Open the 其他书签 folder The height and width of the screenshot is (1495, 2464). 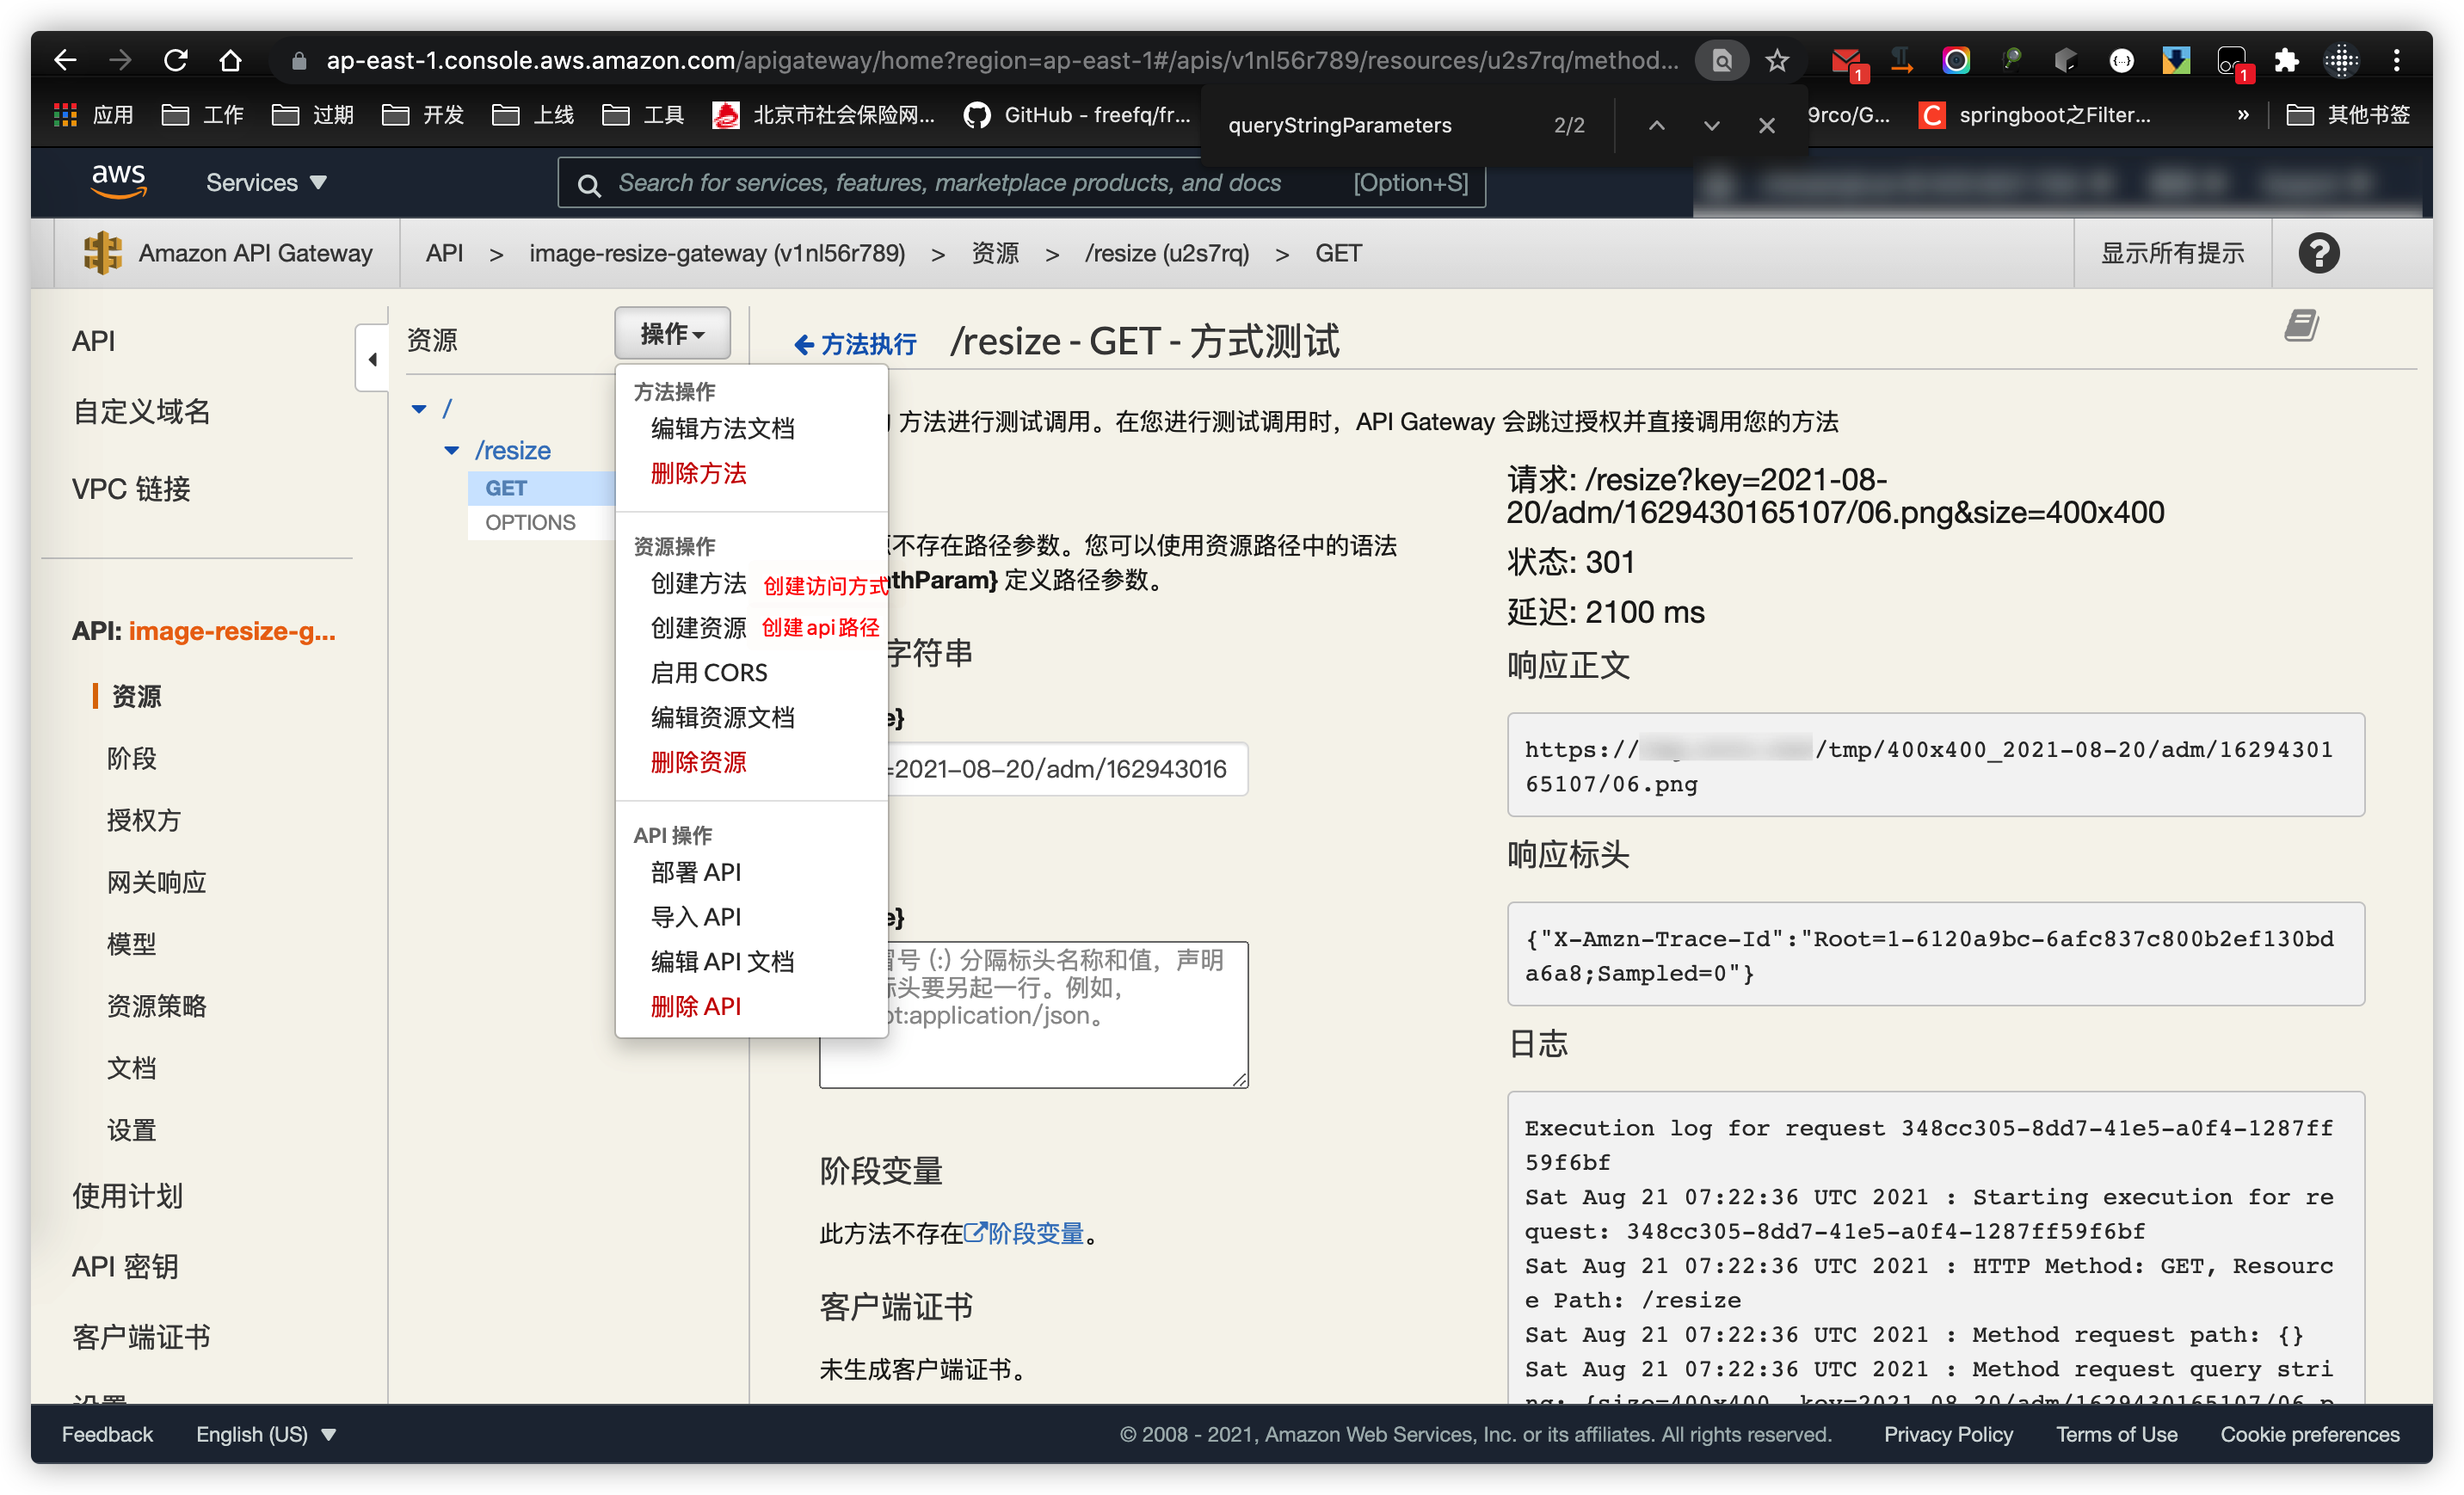click(2348, 115)
